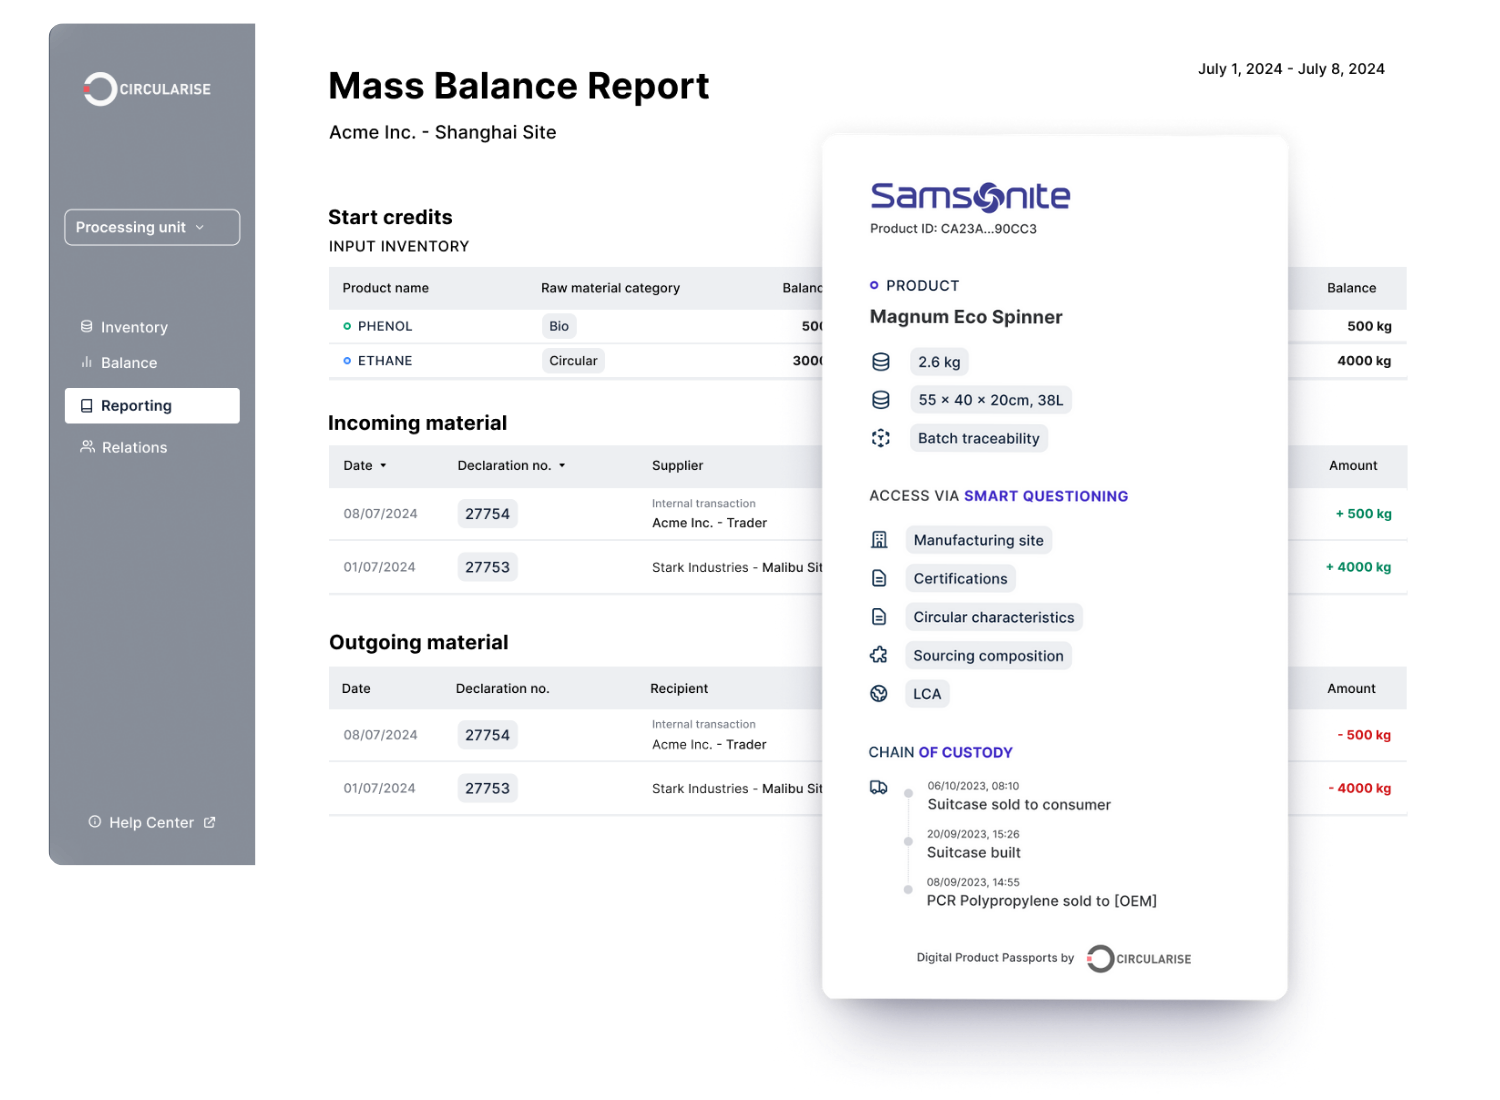Click the Help Center external link icon
The width and height of the screenshot is (1500, 1100).
point(210,822)
